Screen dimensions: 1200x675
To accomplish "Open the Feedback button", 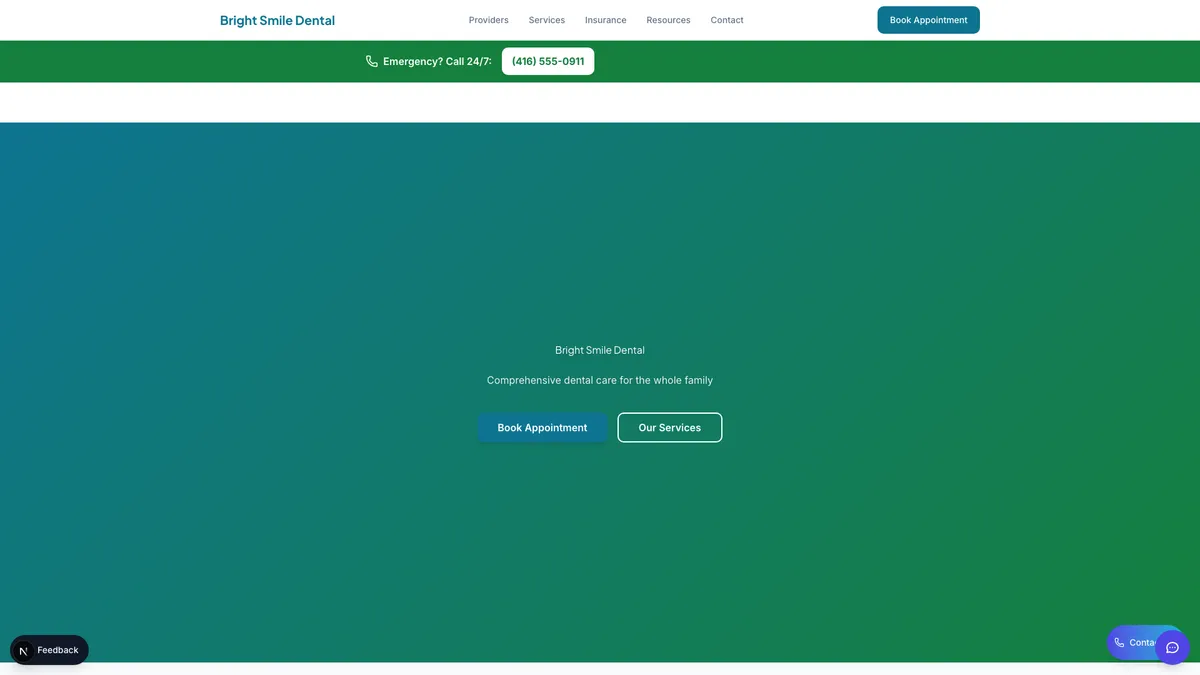I will 58,650.
